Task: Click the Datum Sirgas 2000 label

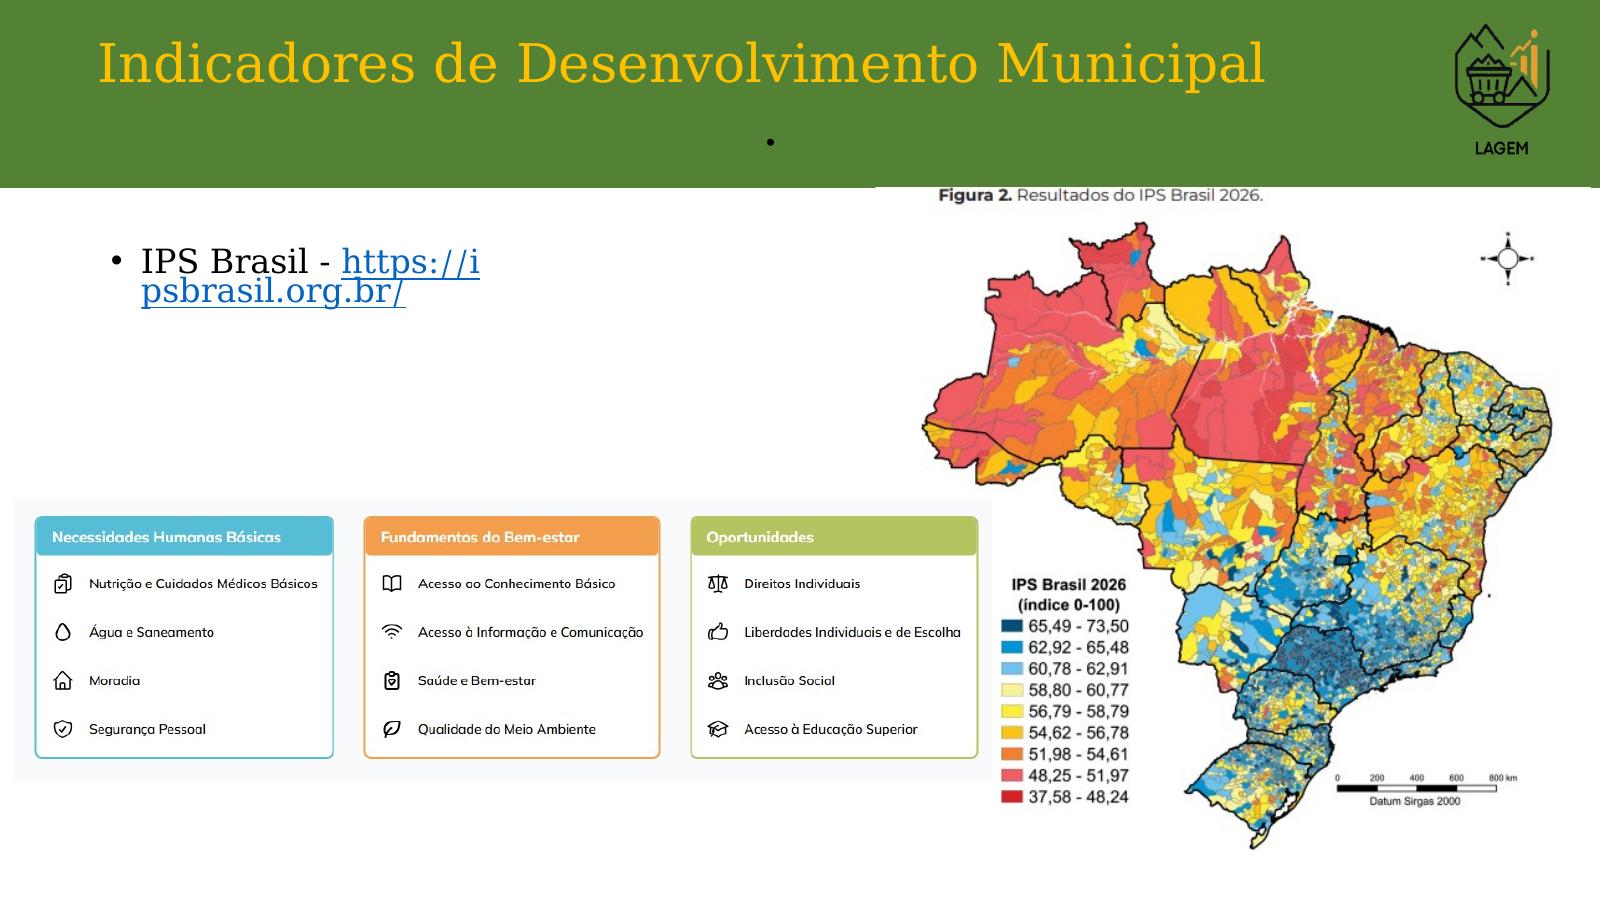Action: pos(1414,801)
